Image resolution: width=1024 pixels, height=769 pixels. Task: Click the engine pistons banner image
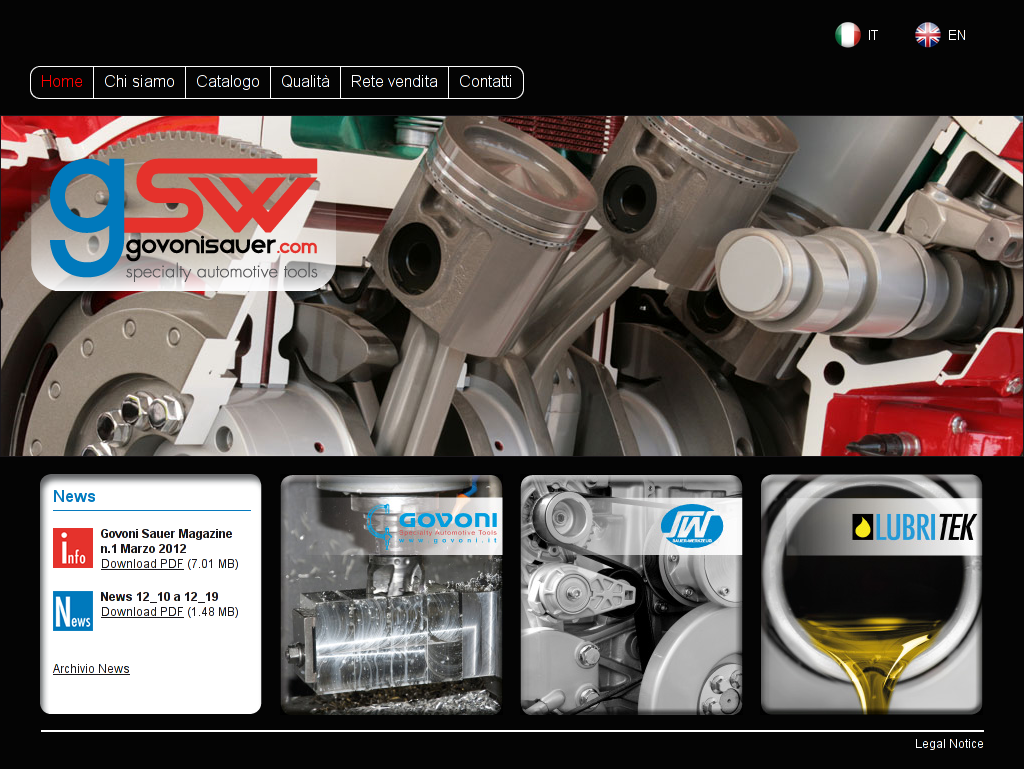(512, 286)
